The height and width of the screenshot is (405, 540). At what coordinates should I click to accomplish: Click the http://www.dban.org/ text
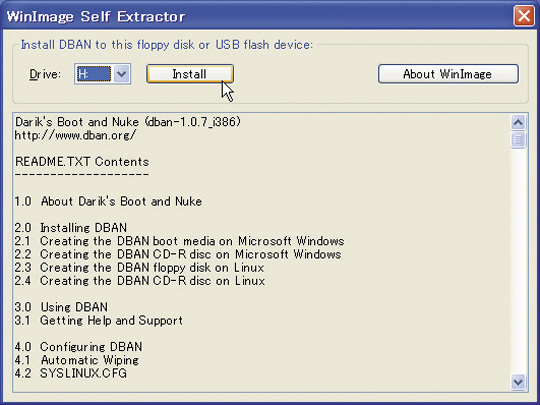tap(75, 135)
